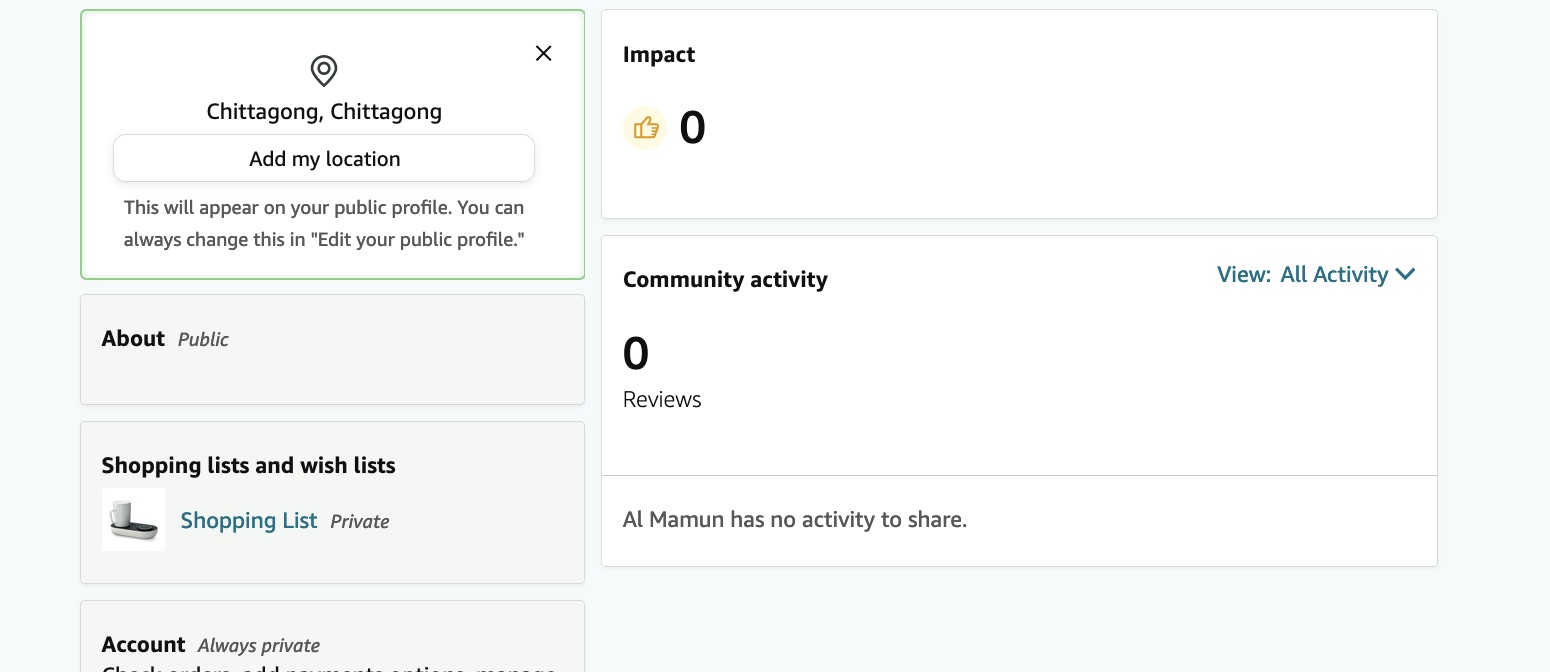Click the Impact panel heading
This screenshot has height=672, width=1550.
(659, 54)
